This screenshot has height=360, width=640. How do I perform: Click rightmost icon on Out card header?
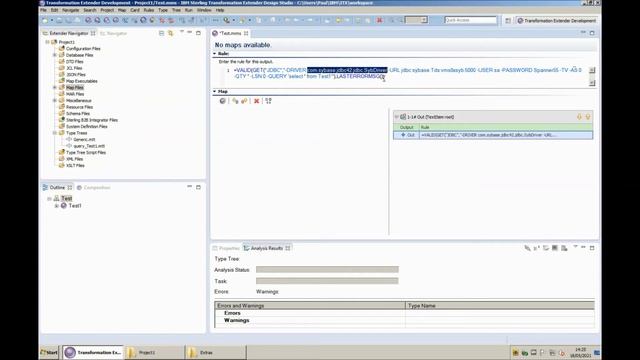coord(588,117)
